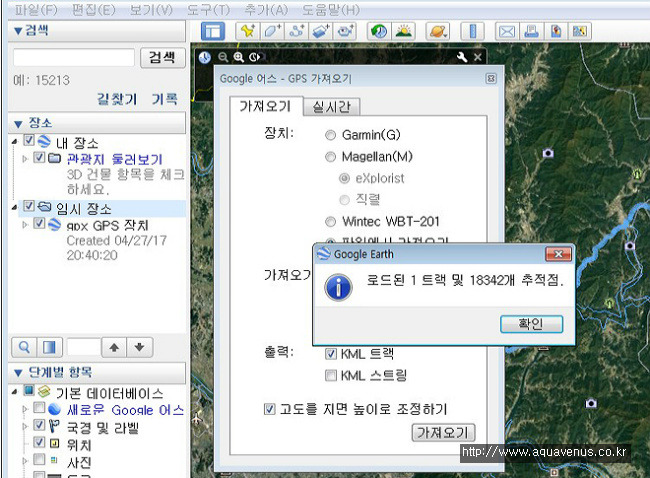The height and width of the screenshot is (478, 650).
Task: Open the 도구(T) menu
Action: point(209,10)
